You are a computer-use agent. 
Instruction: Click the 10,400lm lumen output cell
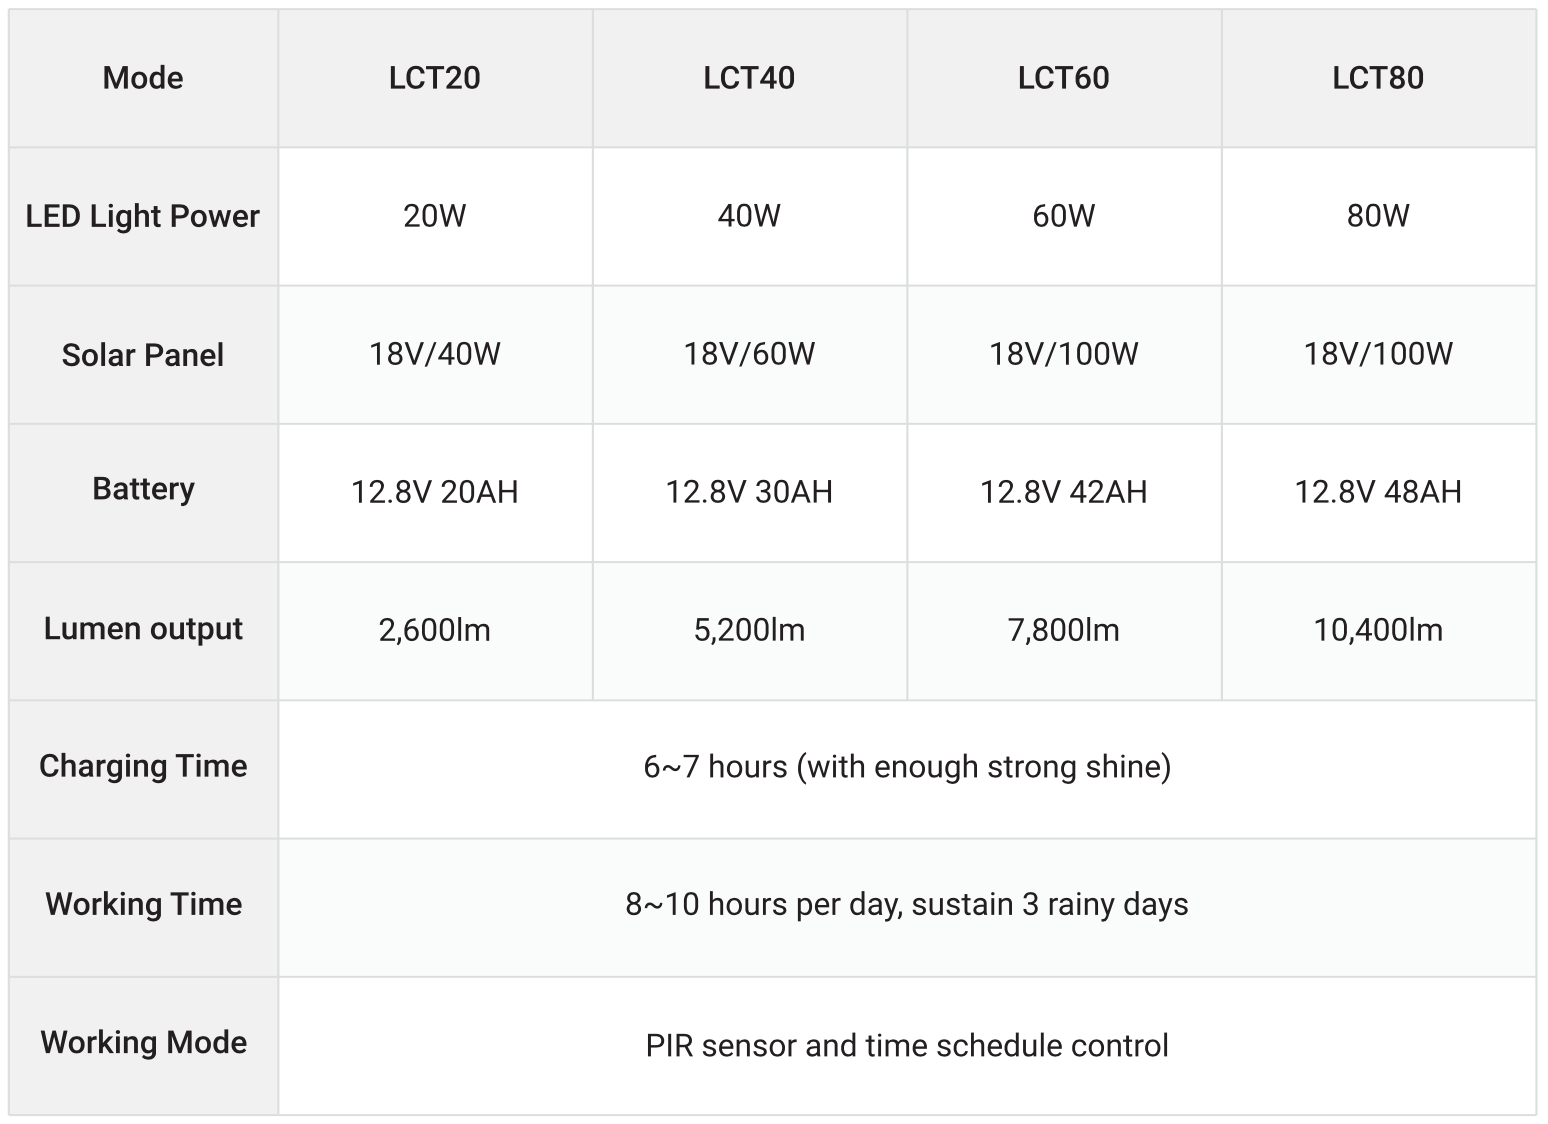pos(1377,630)
